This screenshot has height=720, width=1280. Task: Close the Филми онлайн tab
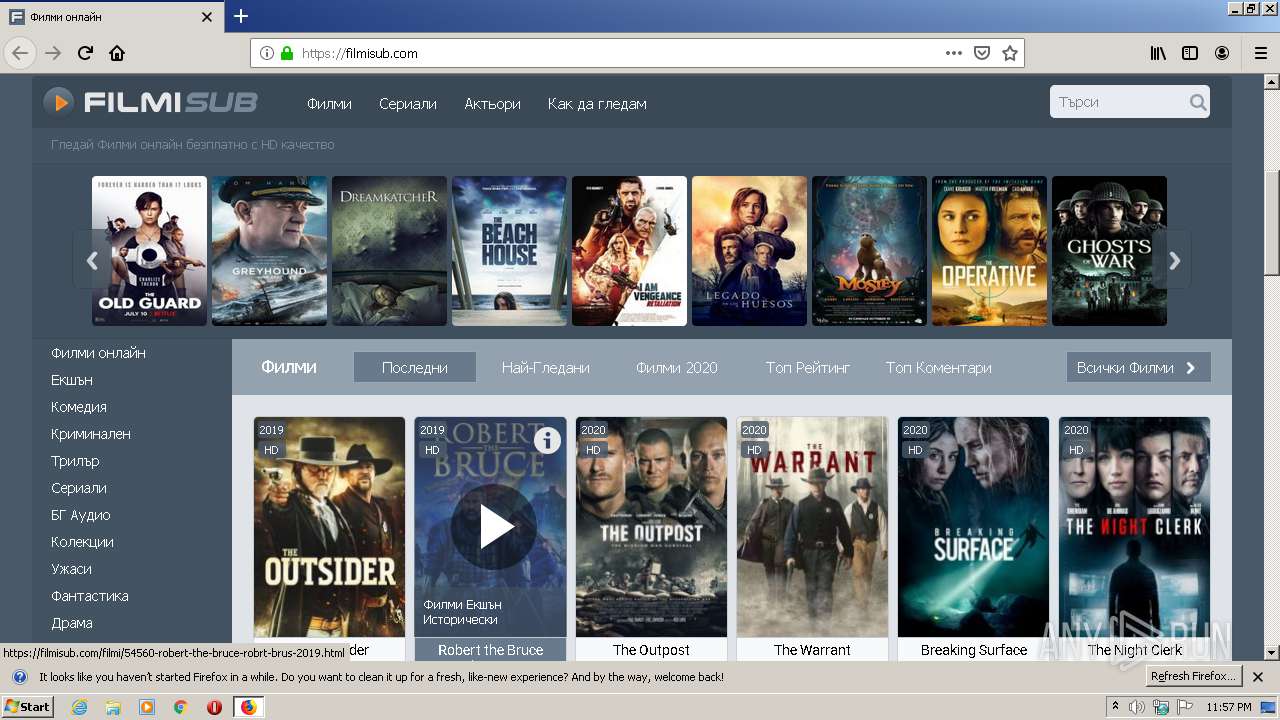[207, 17]
